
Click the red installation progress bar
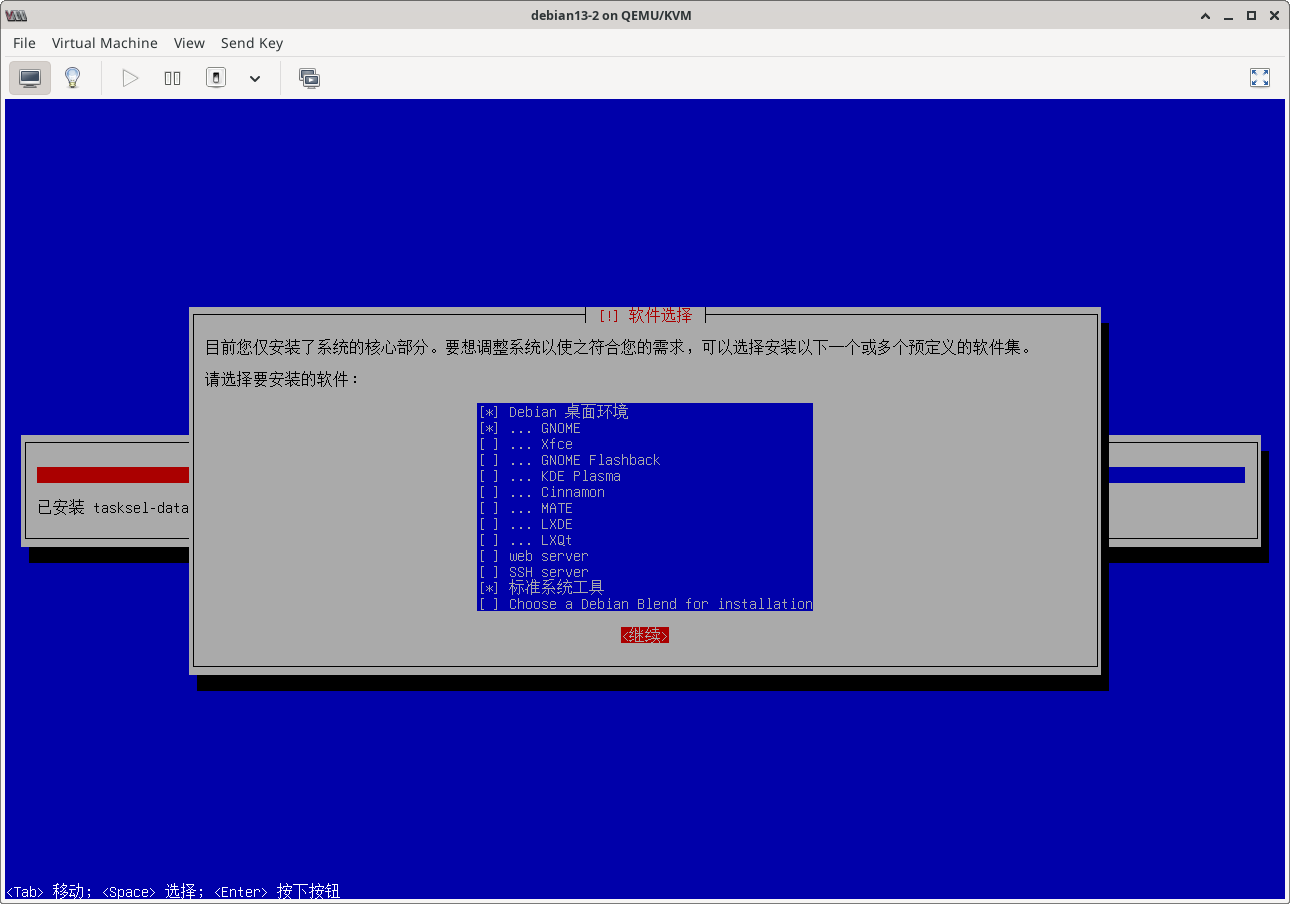coord(113,475)
